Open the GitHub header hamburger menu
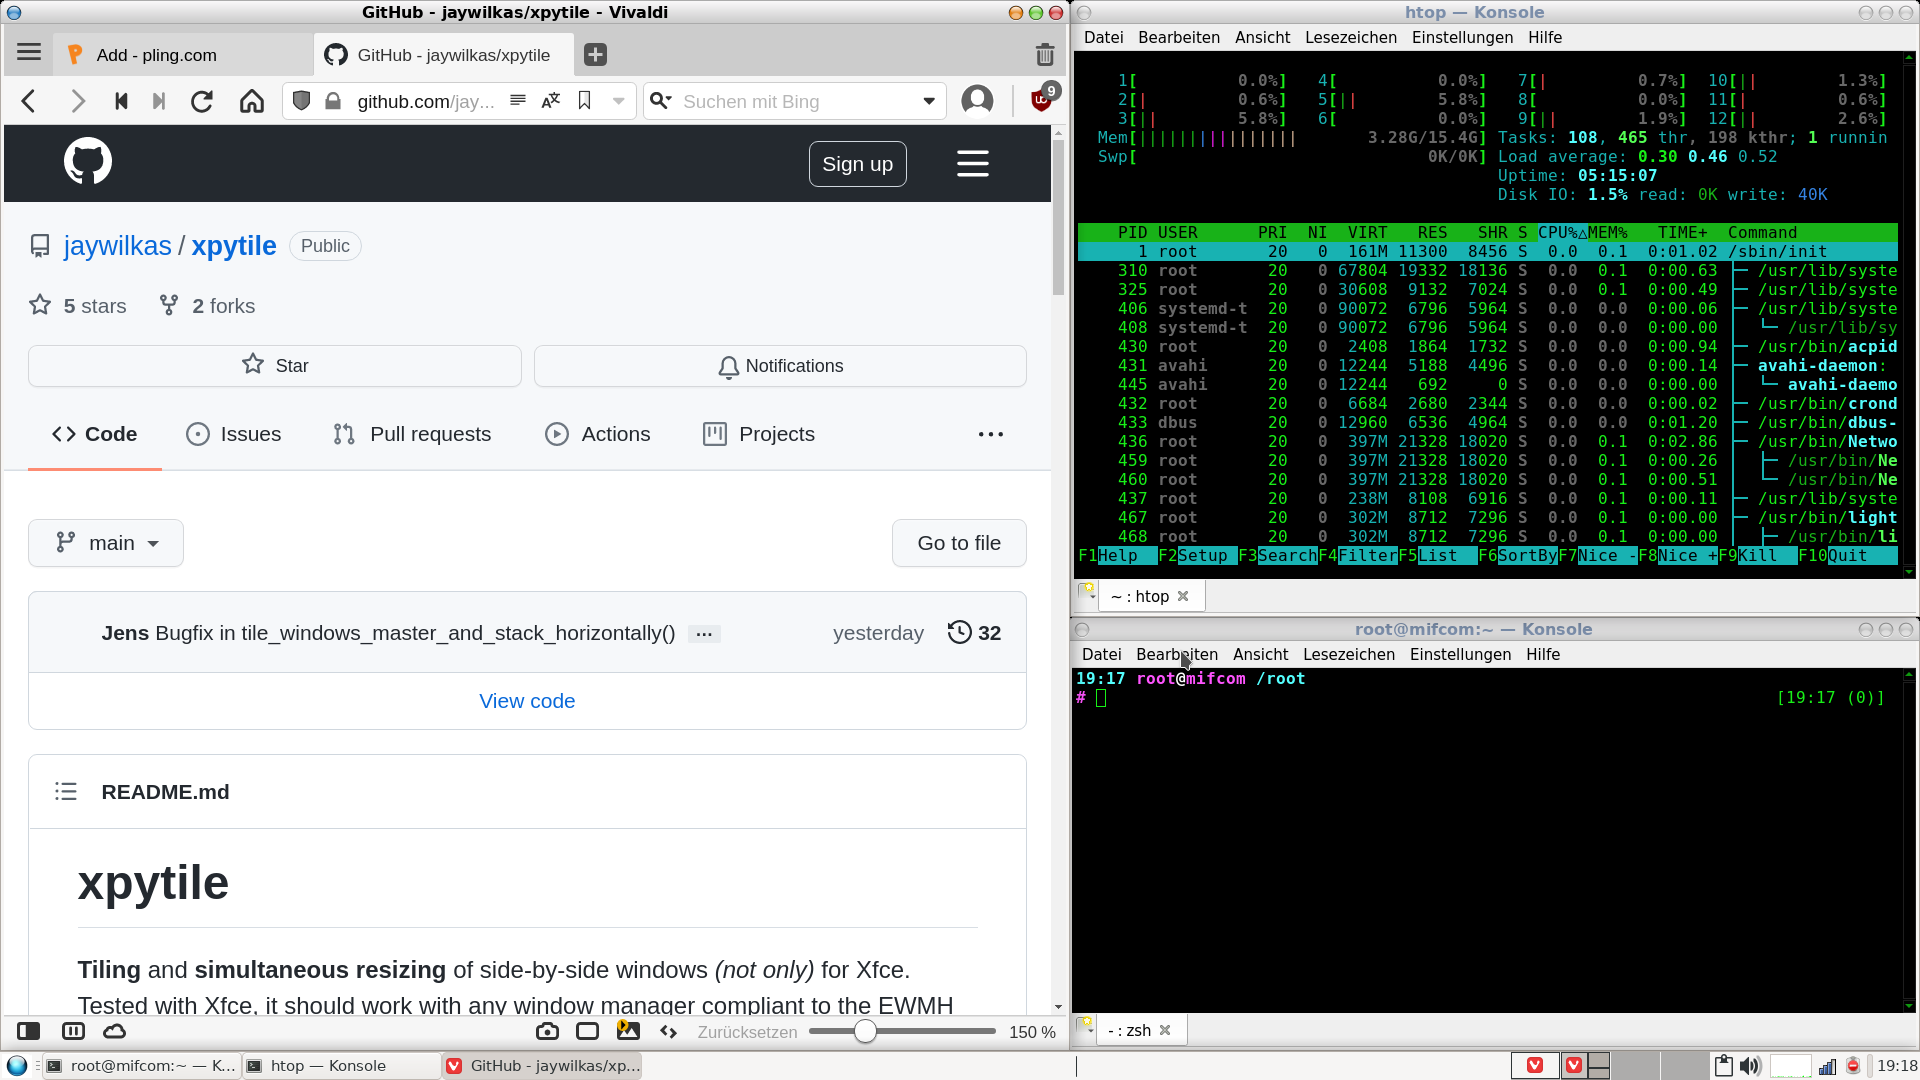The height and width of the screenshot is (1080, 1920). pyautogui.click(x=973, y=164)
